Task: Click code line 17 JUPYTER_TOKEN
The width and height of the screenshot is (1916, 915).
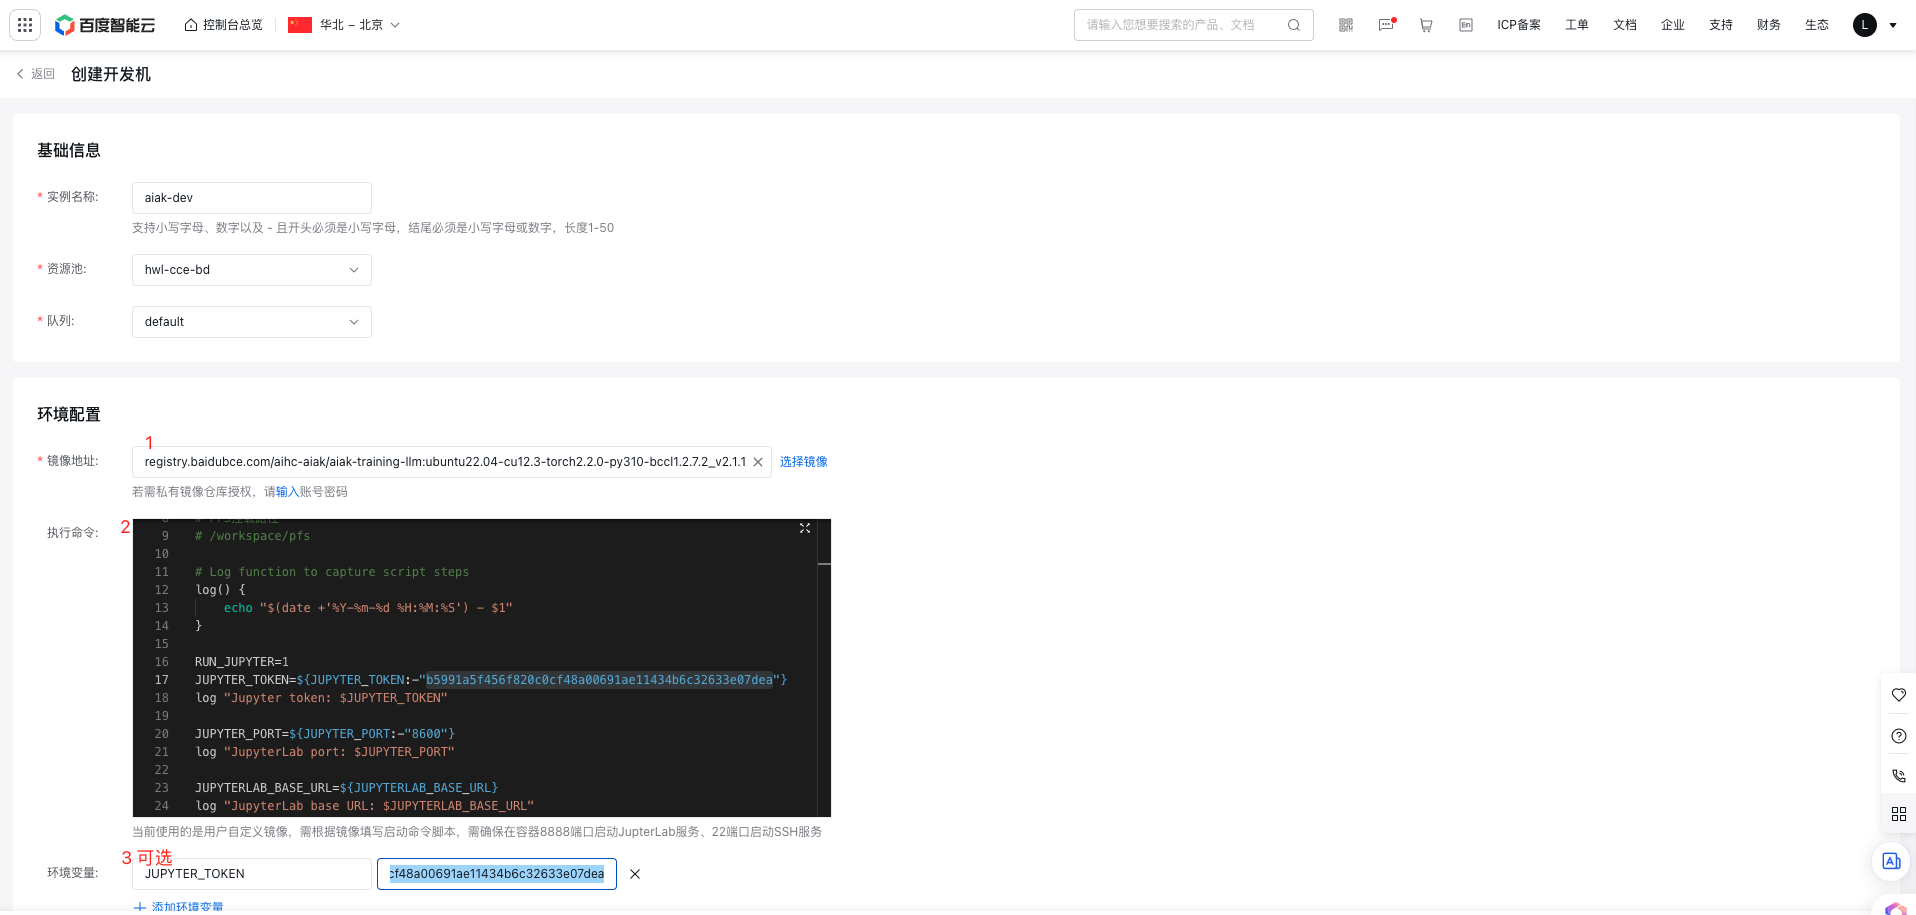Action: [491, 680]
